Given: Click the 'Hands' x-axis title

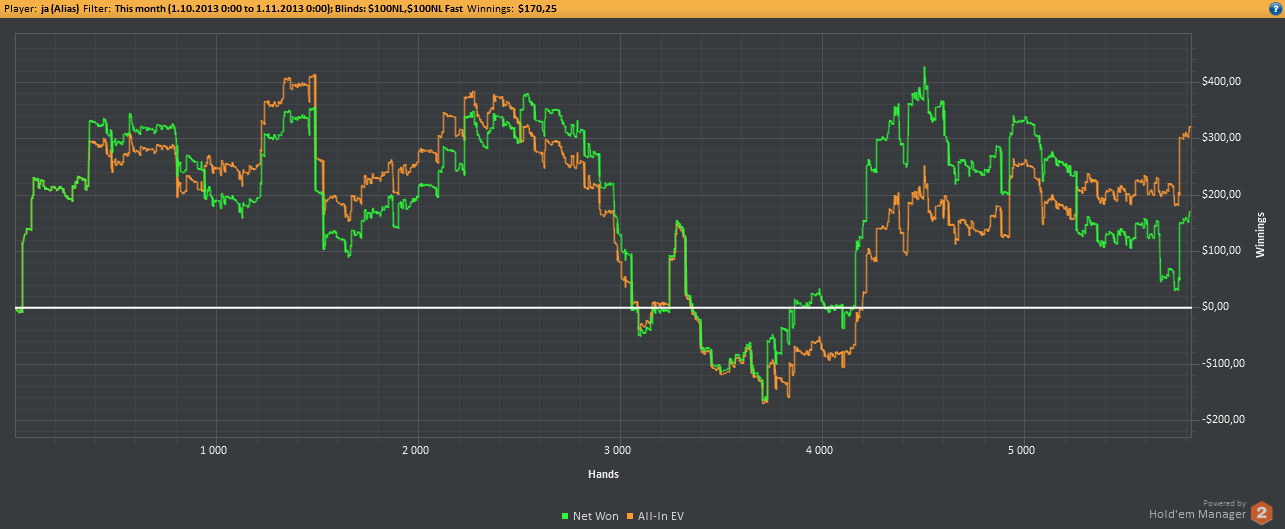Looking at the screenshot, I should [604, 473].
